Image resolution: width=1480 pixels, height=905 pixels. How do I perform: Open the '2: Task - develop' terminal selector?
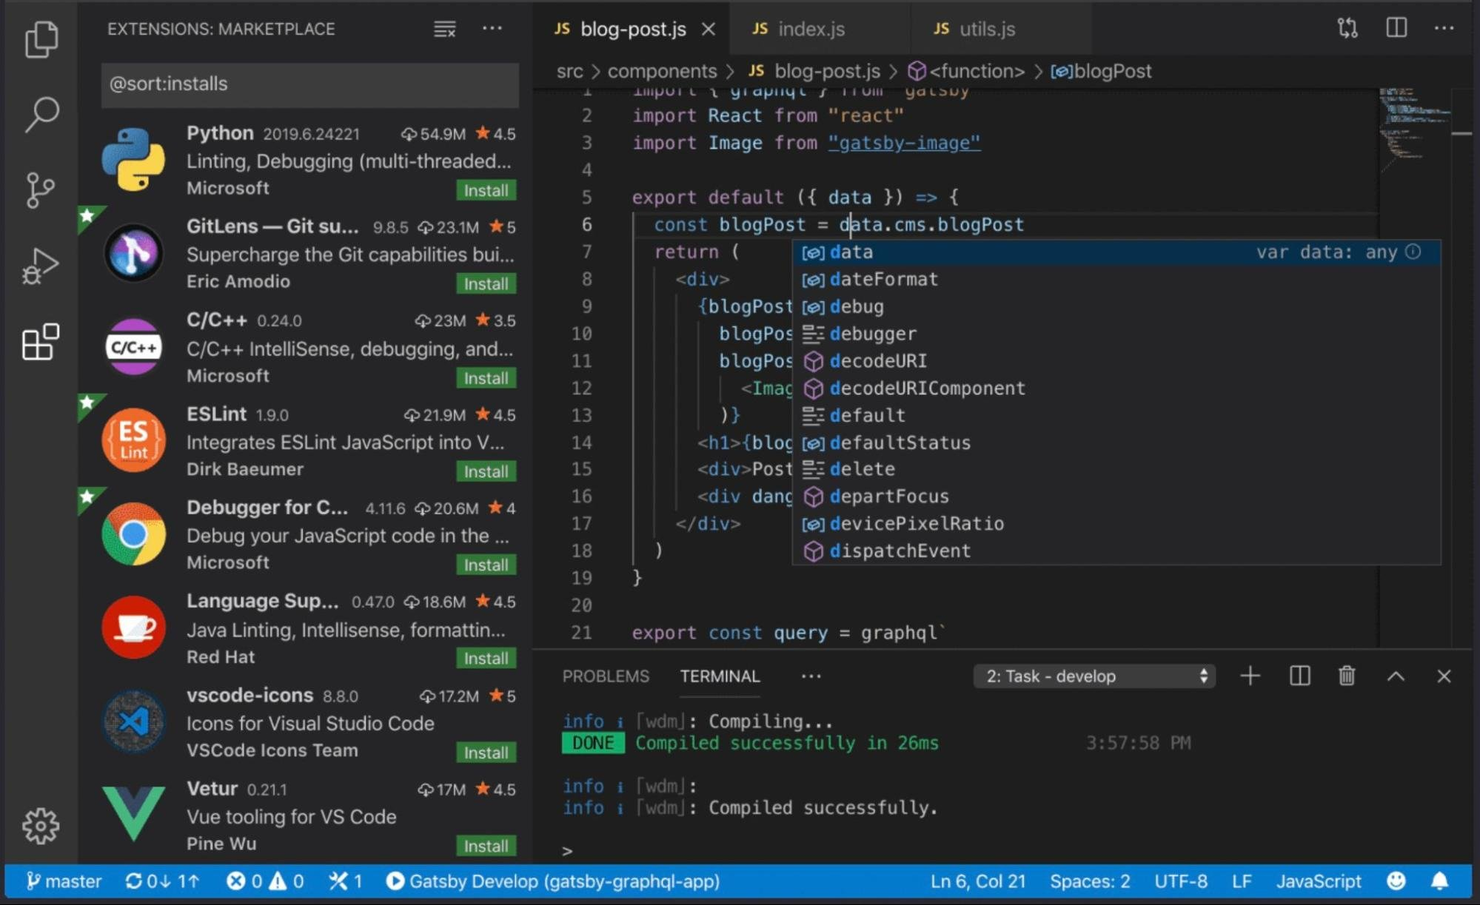point(1093,676)
